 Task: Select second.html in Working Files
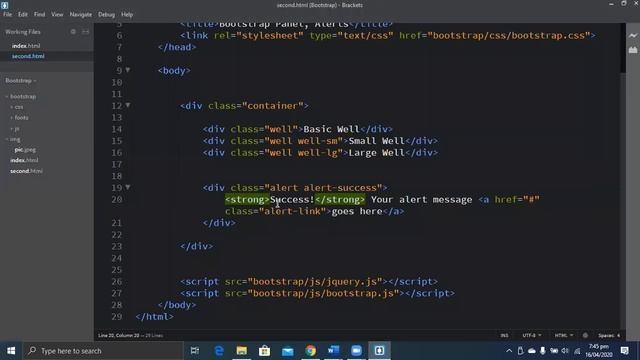click(28, 56)
